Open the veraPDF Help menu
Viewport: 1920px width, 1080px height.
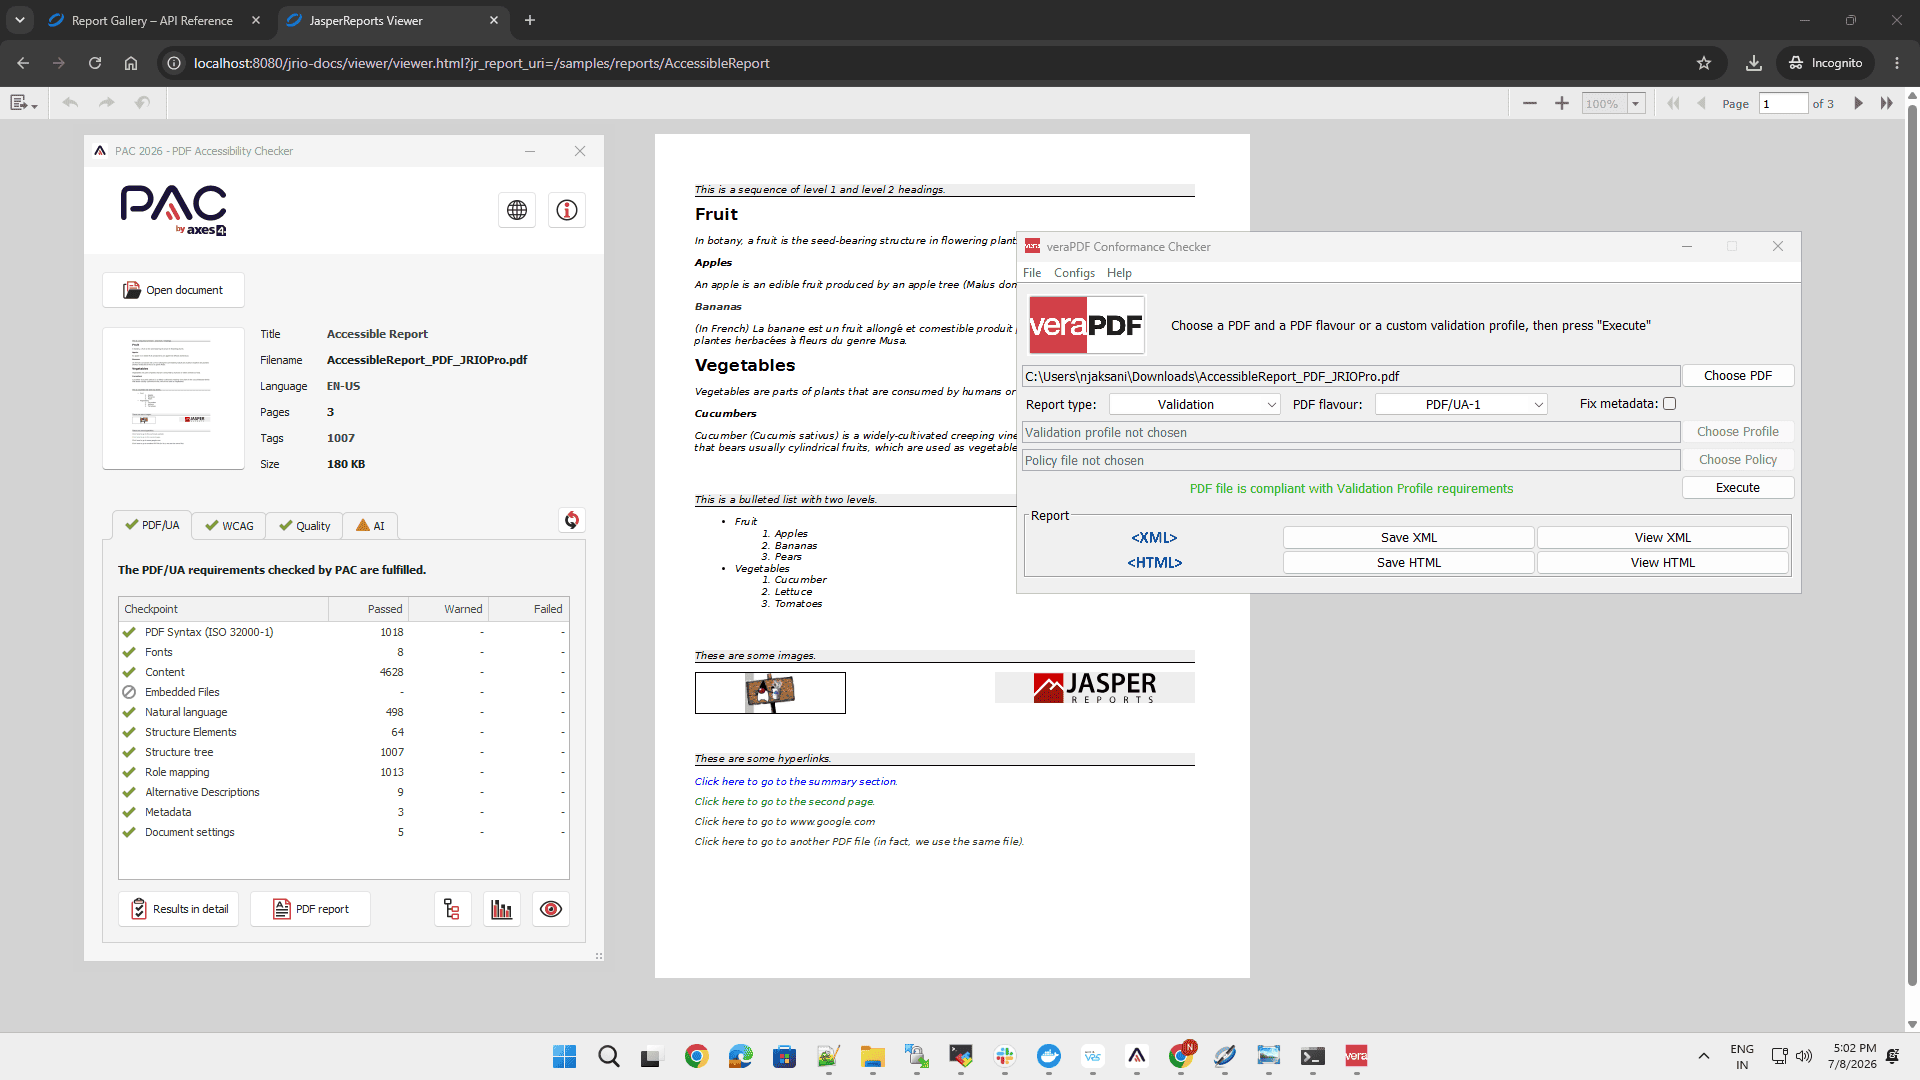click(x=1119, y=273)
